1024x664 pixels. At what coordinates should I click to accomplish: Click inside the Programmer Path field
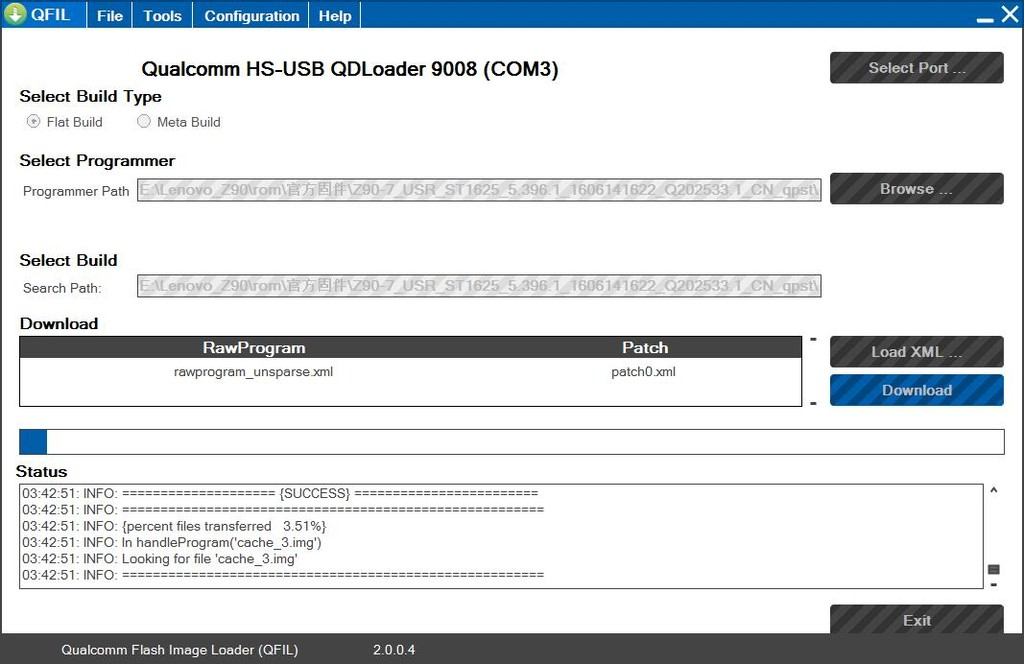[479, 189]
